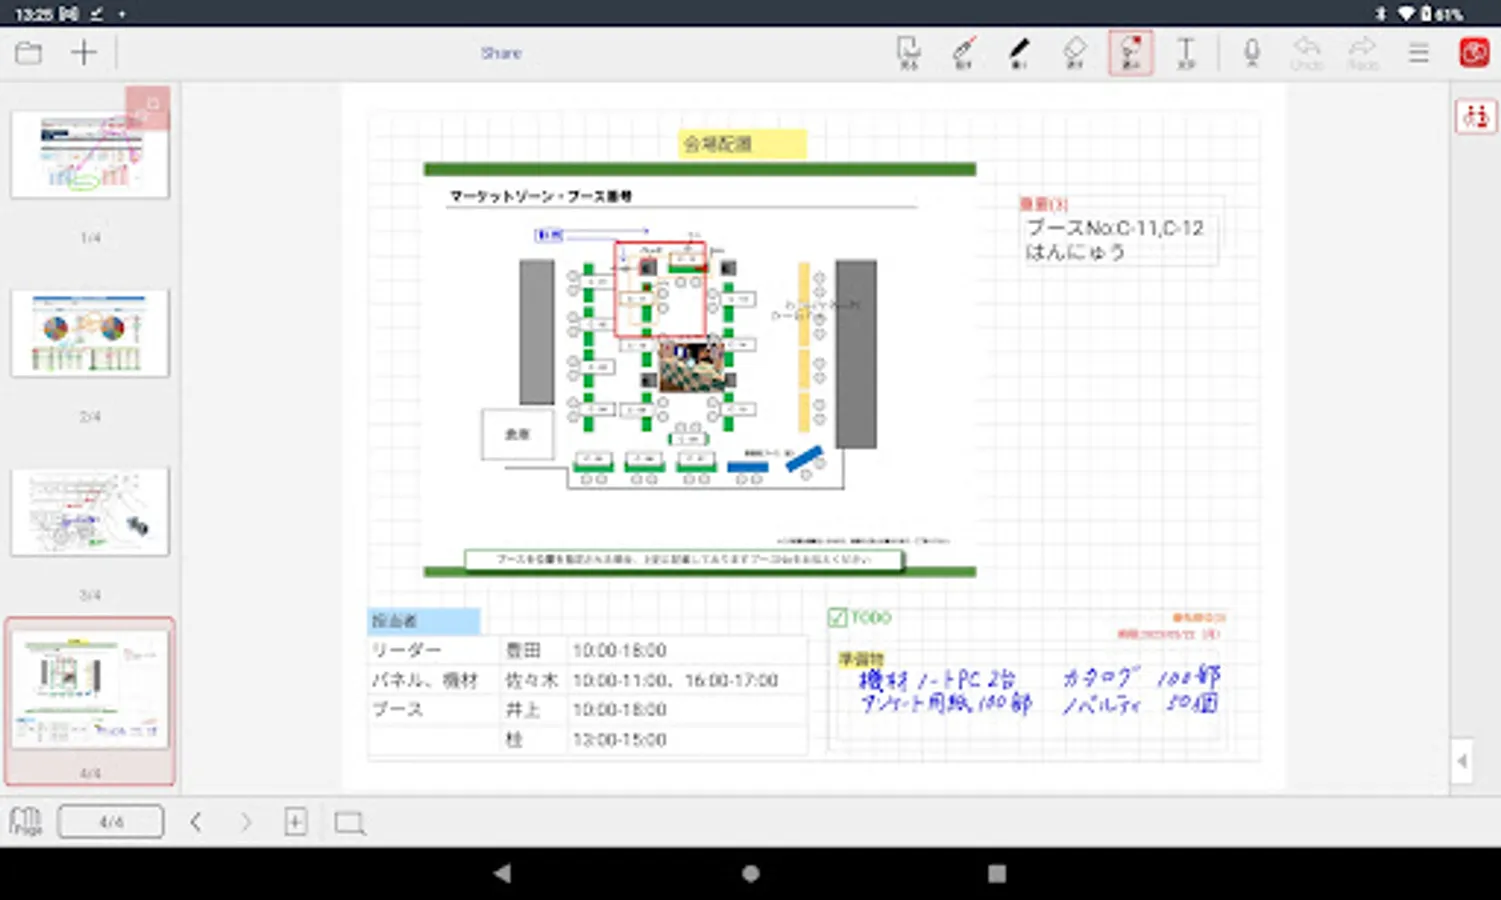Tap the microphone recording icon
This screenshot has width=1501, height=900.
1252,53
